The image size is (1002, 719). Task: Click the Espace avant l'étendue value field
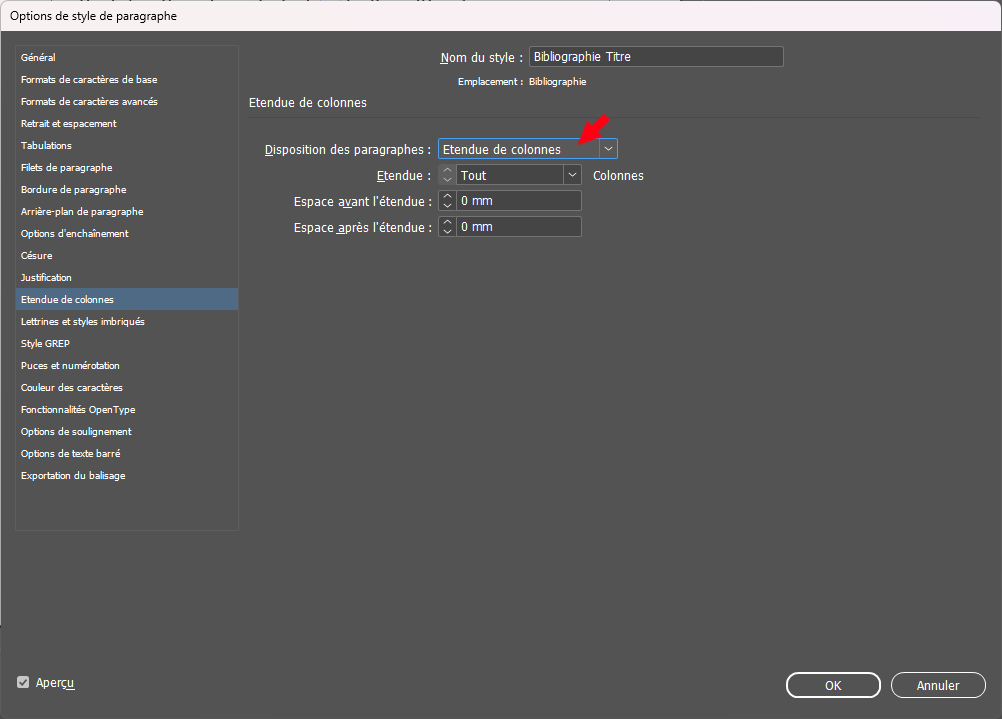click(518, 201)
